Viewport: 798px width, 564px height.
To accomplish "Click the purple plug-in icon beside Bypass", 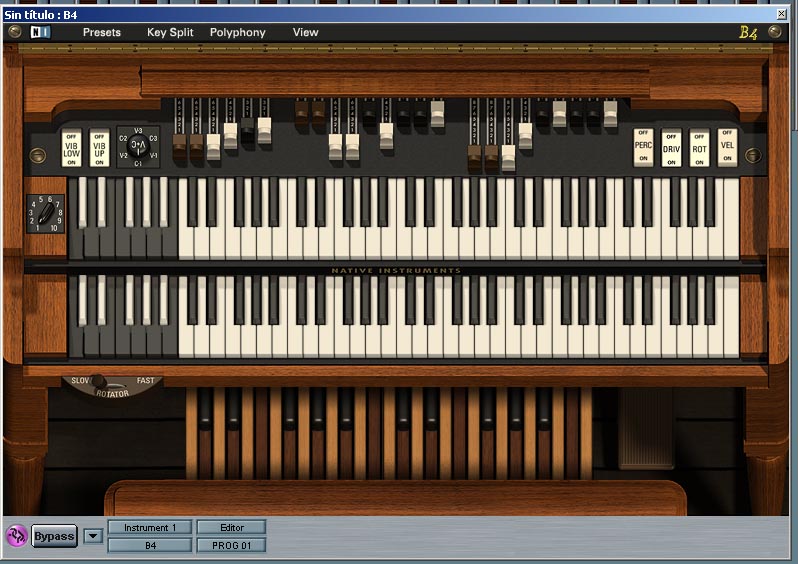I will tap(16, 536).
